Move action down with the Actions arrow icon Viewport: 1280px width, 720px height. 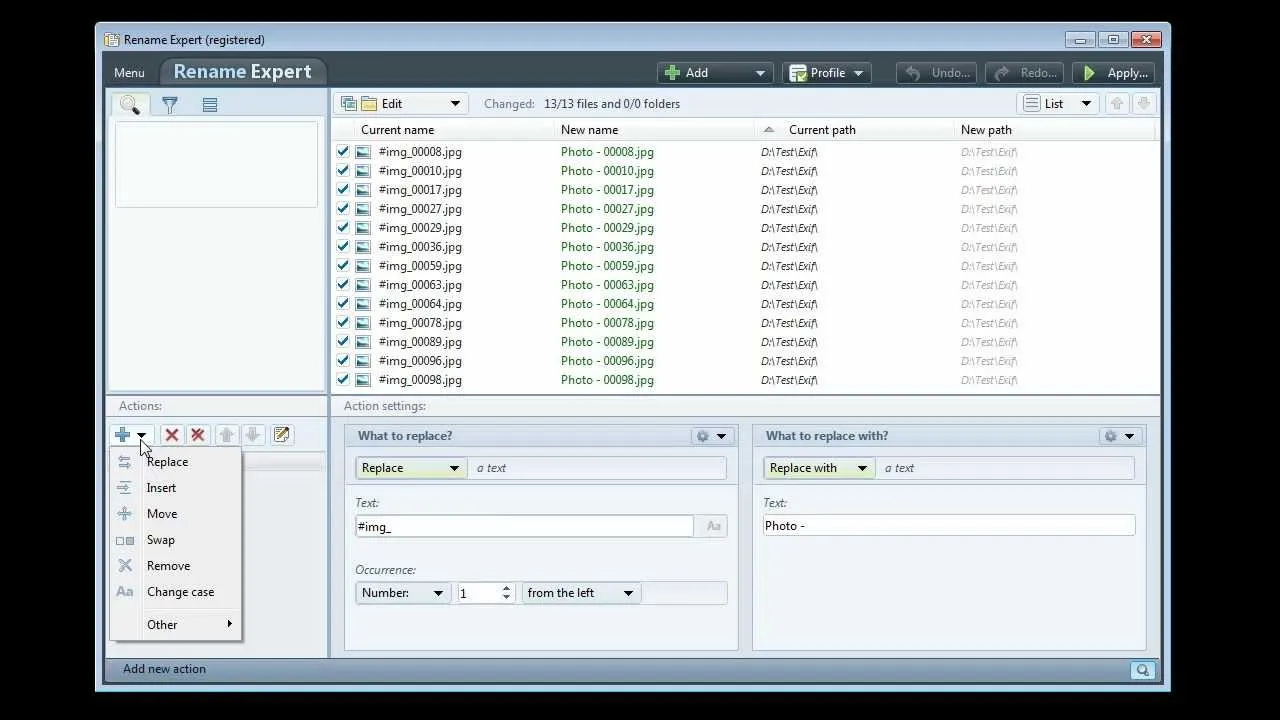(x=253, y=435)
